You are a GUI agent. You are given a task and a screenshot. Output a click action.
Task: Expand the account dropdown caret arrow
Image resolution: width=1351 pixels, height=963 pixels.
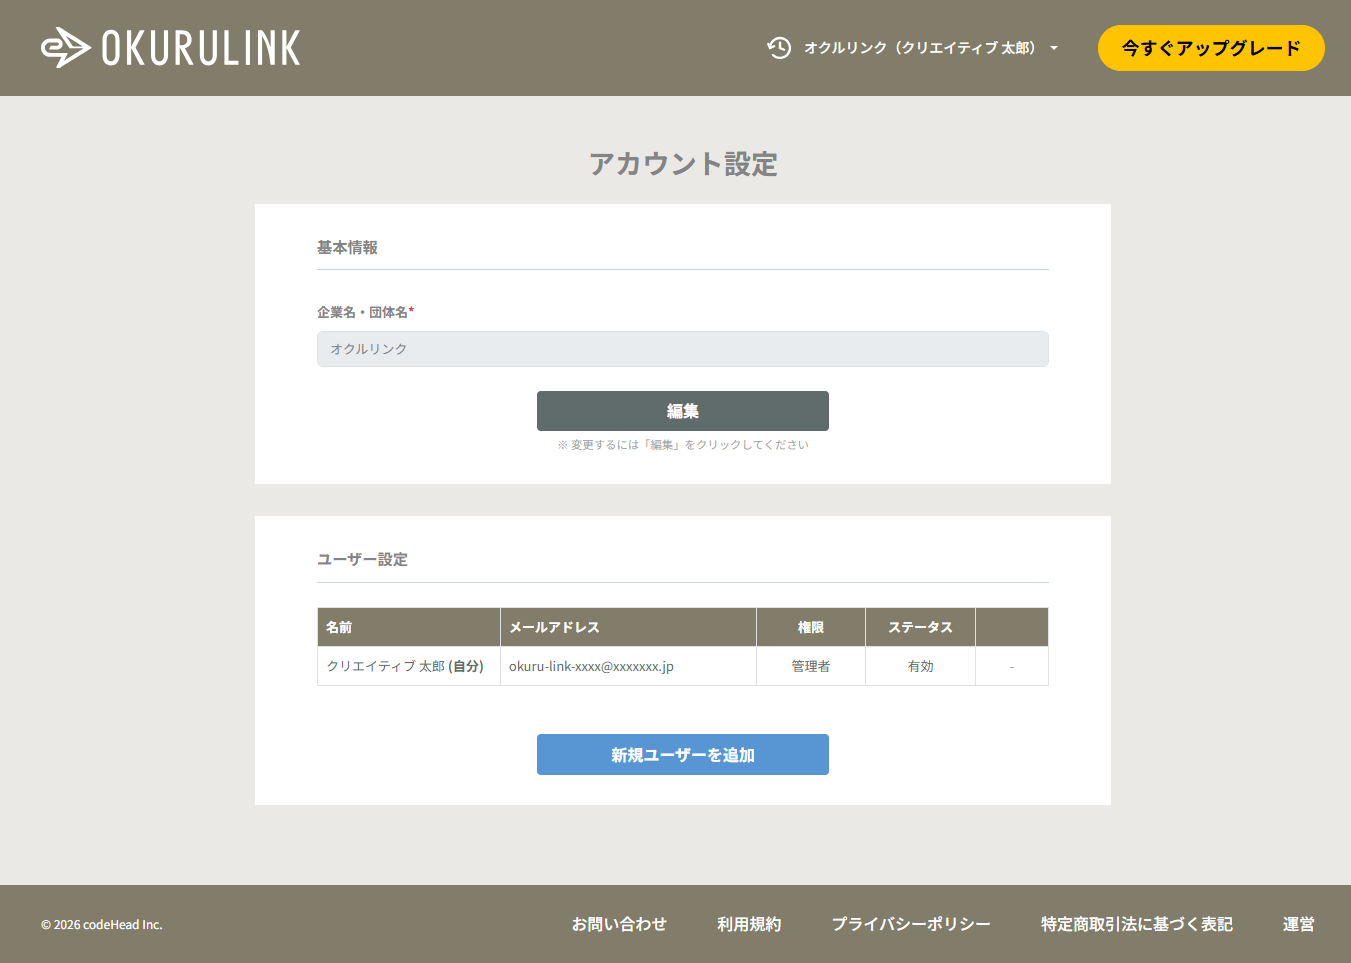pyautogui.click(x=1054, y=48)
